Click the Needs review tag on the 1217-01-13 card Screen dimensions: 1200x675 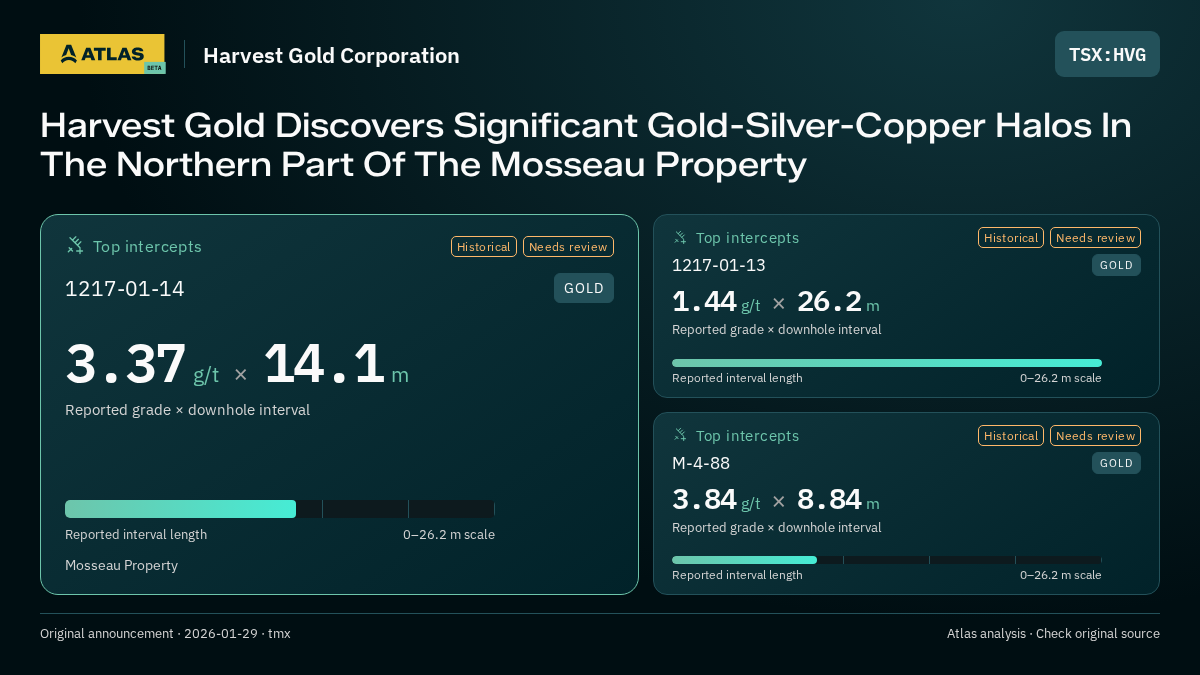[1095, 238]
